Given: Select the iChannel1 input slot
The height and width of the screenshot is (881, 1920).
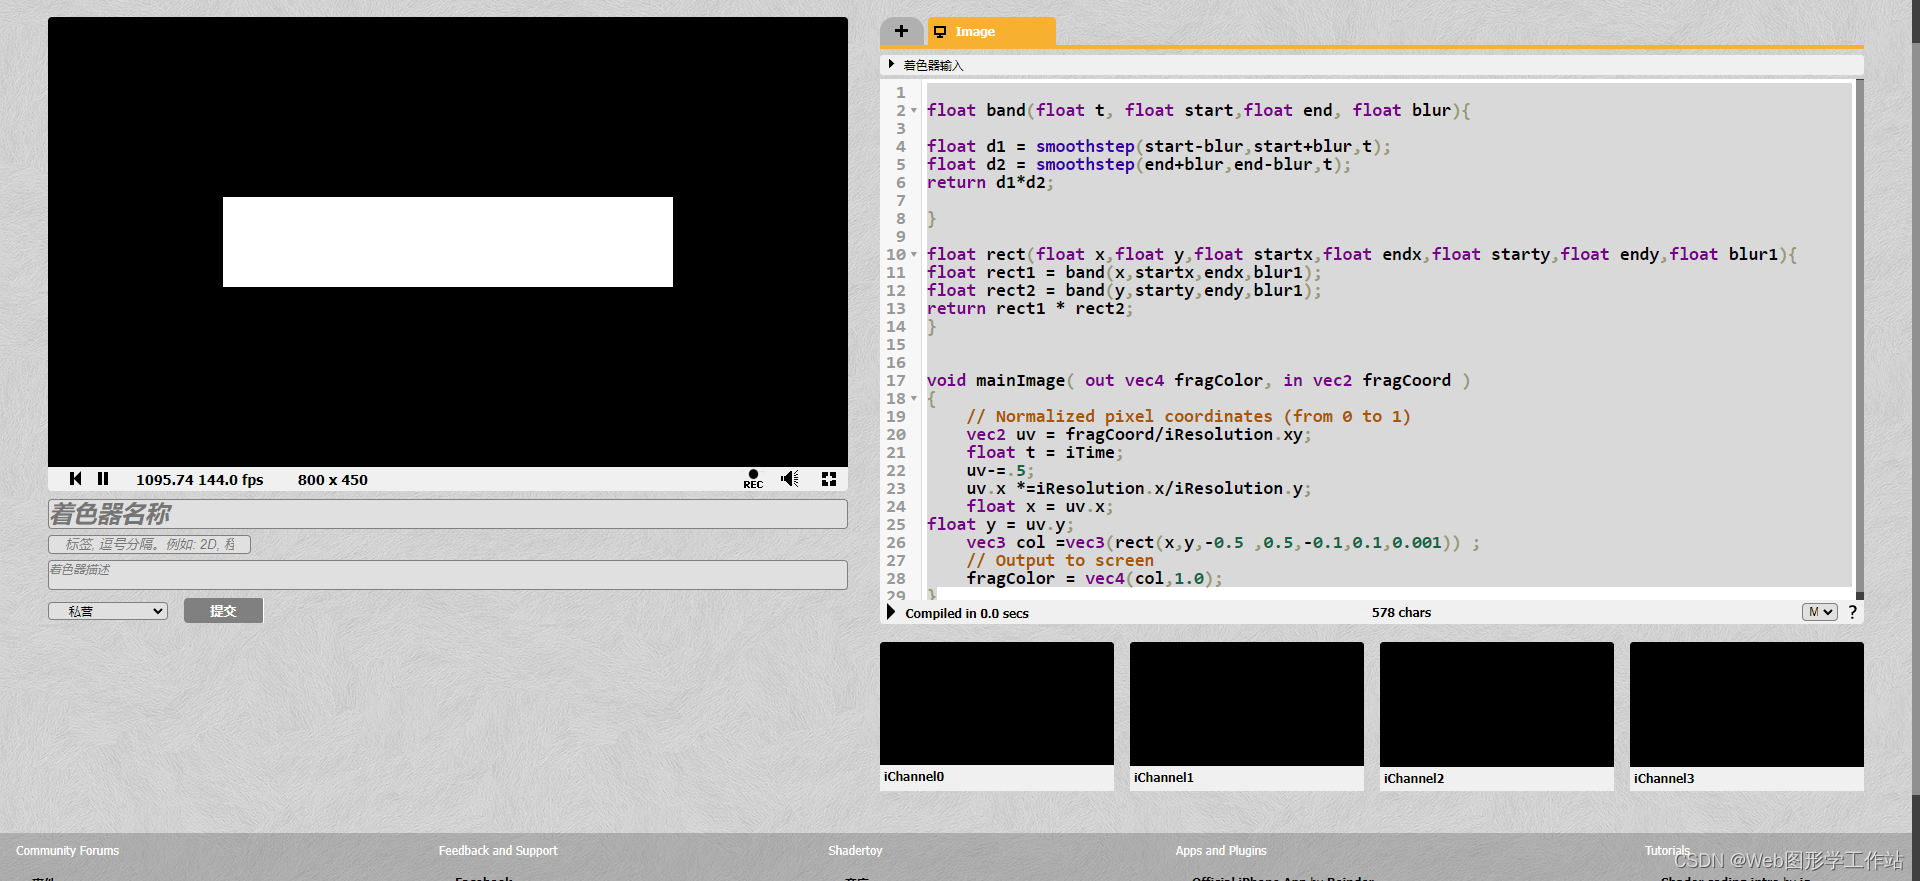Looking at the screenshot, I should [1247, 704].
